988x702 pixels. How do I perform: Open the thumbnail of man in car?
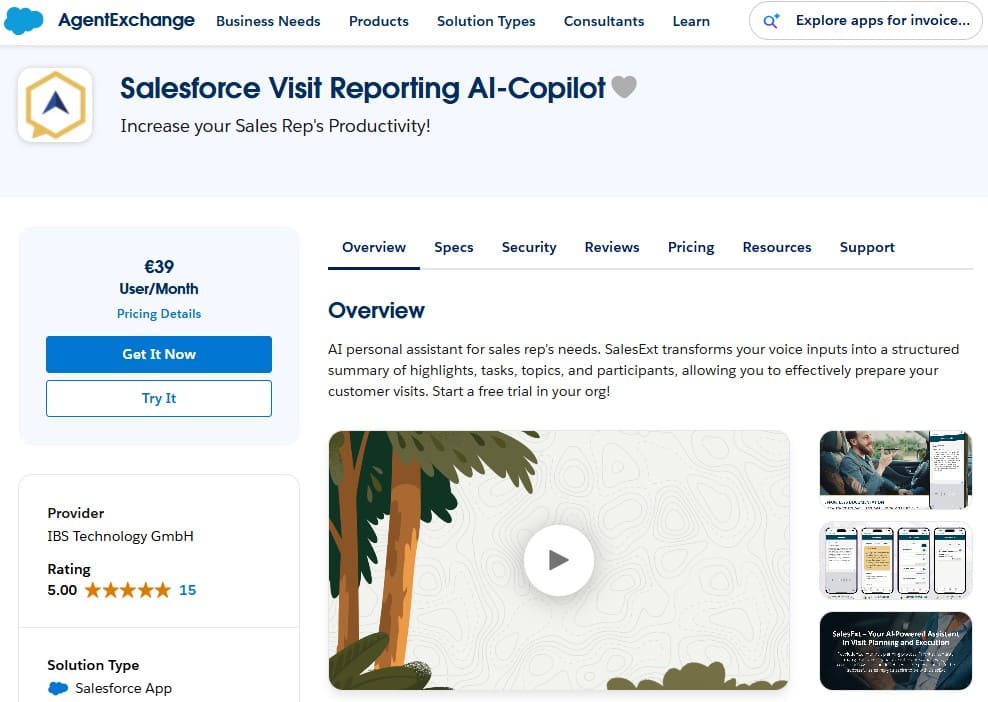click(x=895, y=469)
